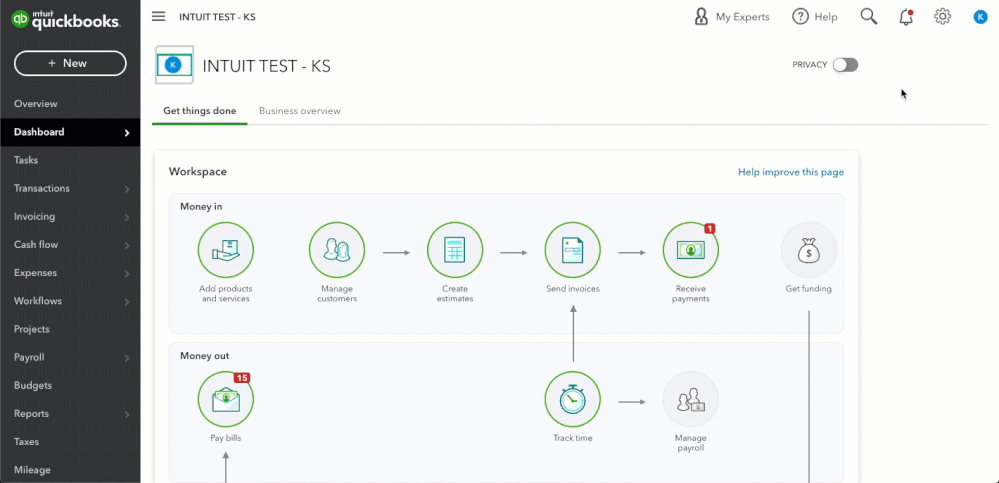Click the Money out section label
This screenshot has height=483, width=999.
coord(205,356)
